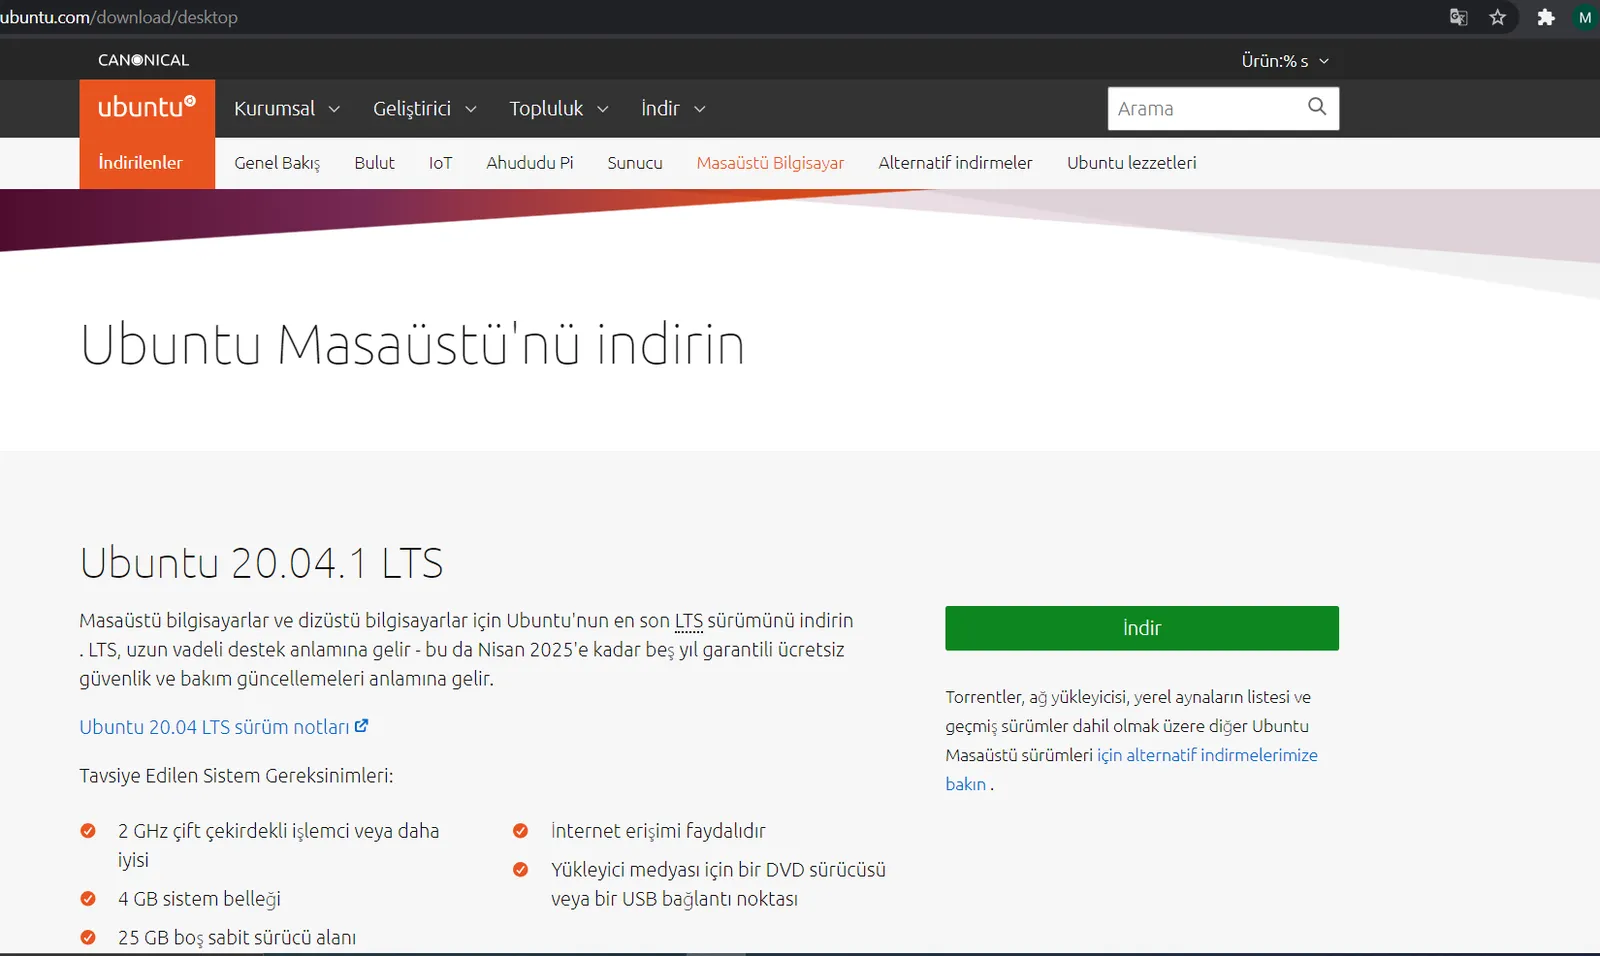
Task: Bookmark this page with the star icon
Action: 1497,17
